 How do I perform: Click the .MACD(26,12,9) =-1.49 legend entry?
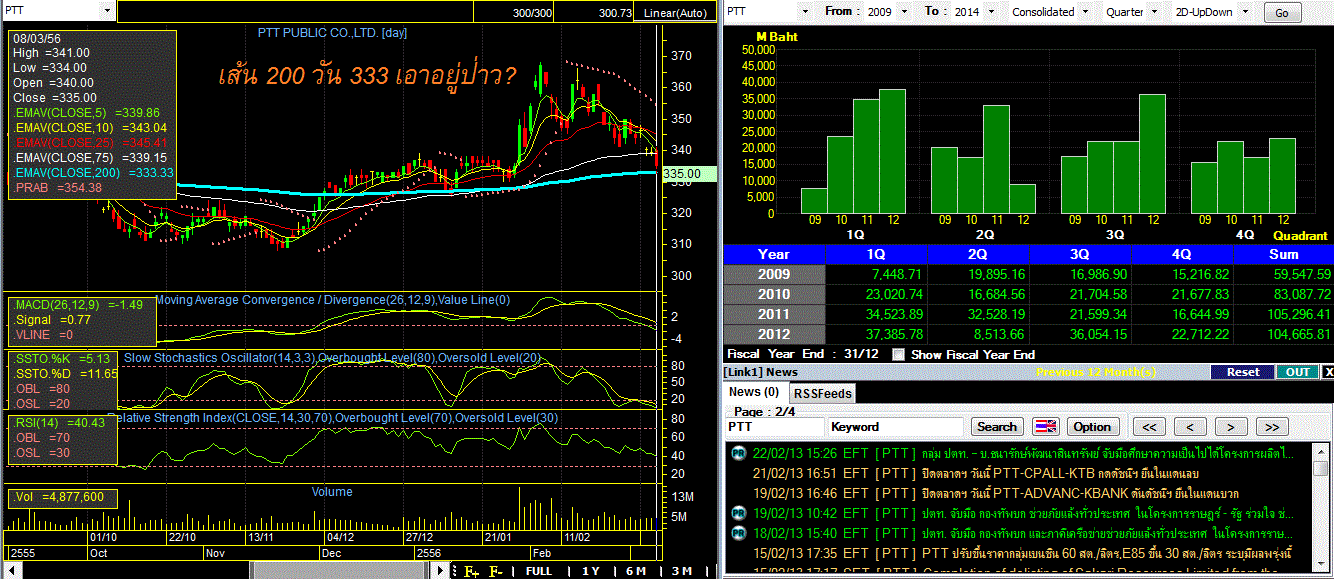(78, 304)
